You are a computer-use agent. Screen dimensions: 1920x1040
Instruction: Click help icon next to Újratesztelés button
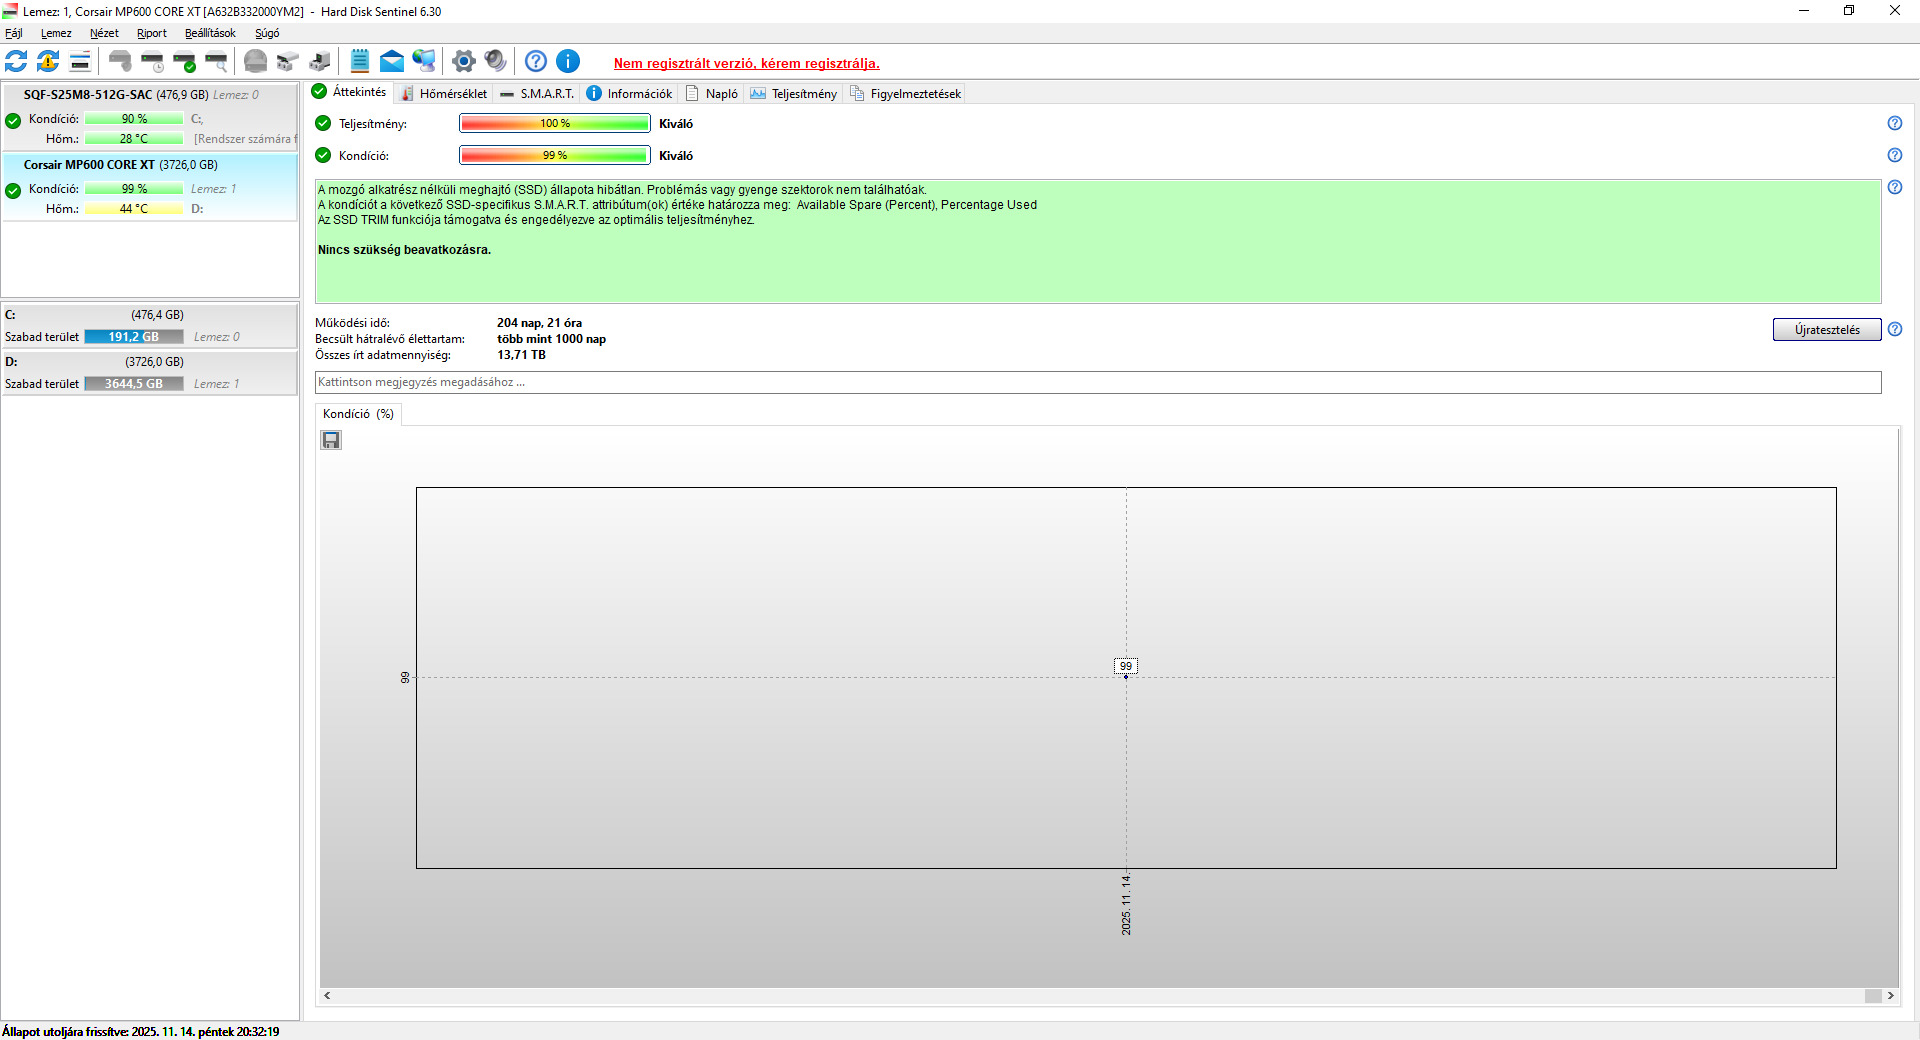coord(1894,329)
